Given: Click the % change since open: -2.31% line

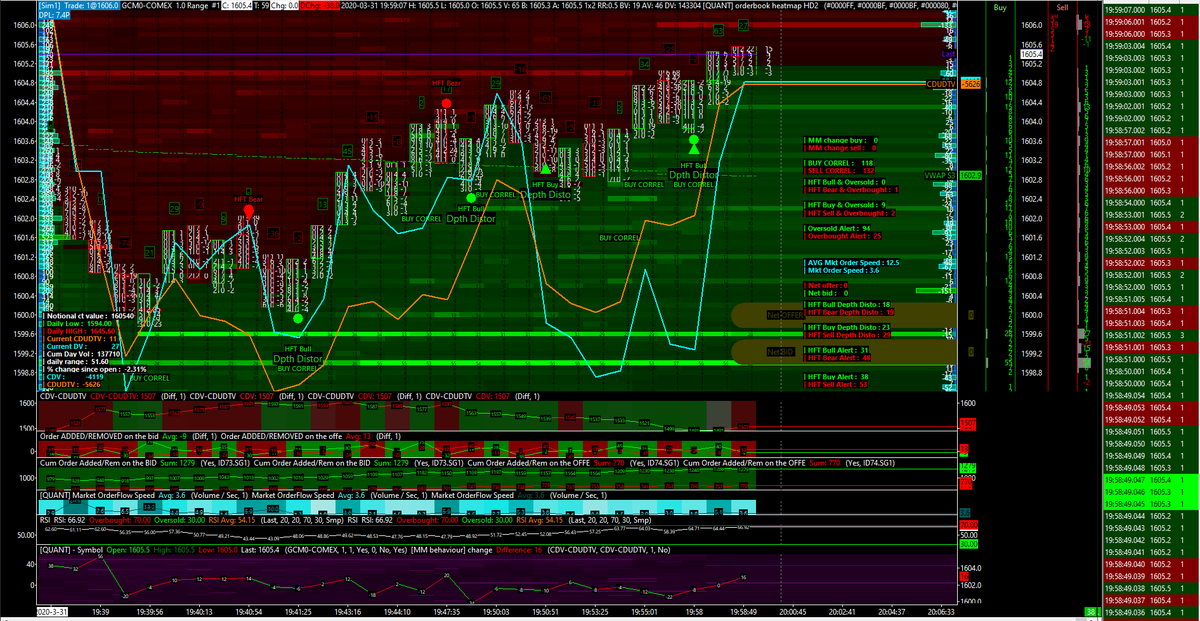Looking at the screenshot, I should pyautogui.click(x=92, y=371).
